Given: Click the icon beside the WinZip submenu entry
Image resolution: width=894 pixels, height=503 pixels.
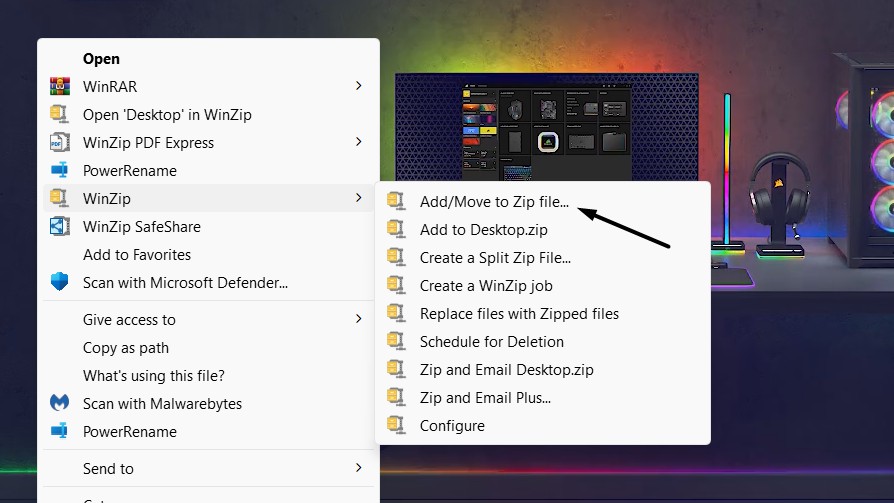Looking at the screenshot, I should [59, 198].
